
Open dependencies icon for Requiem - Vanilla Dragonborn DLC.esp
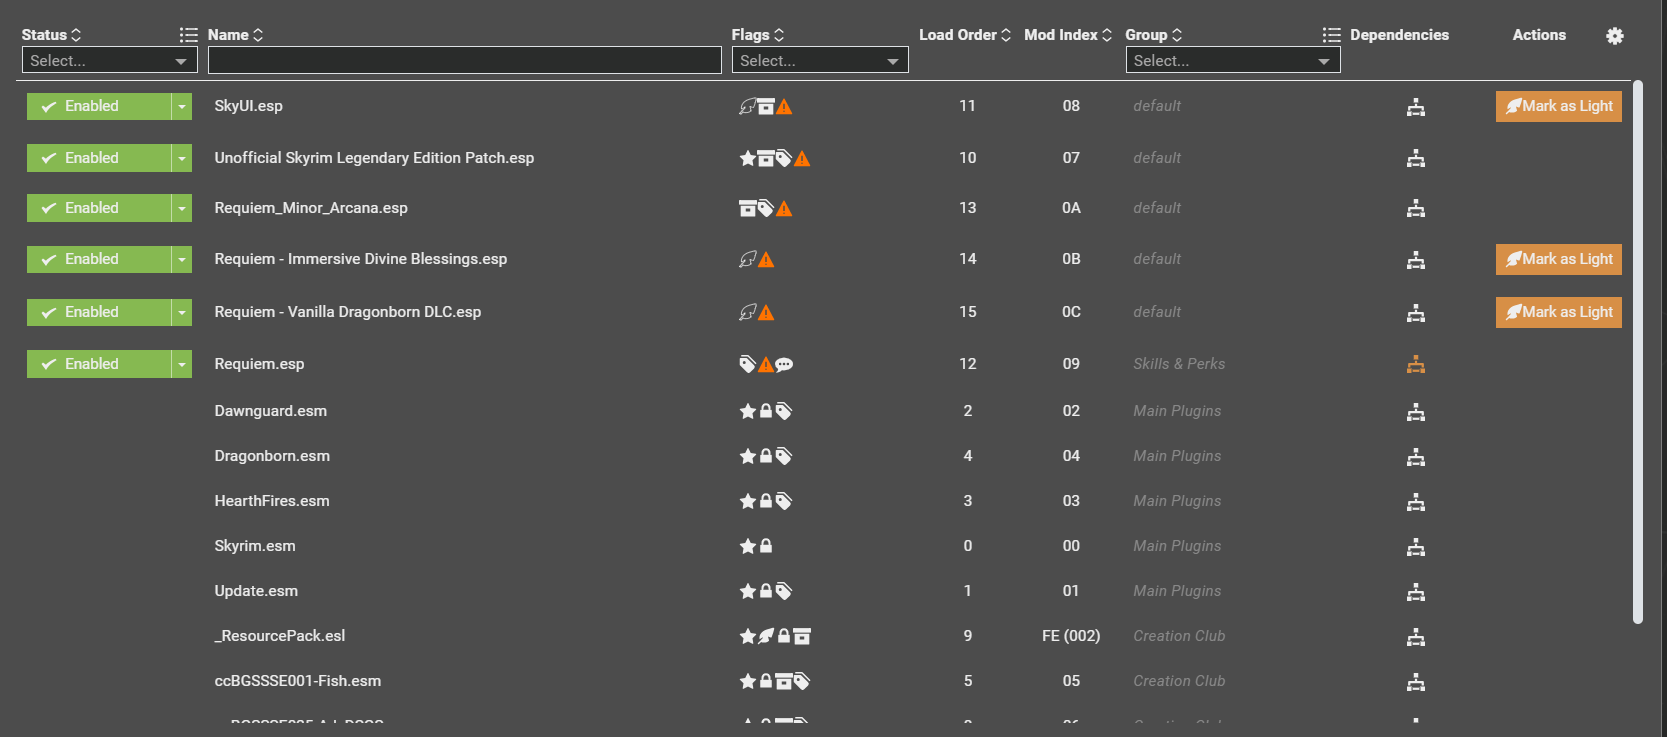click(x=1415, y=313)
